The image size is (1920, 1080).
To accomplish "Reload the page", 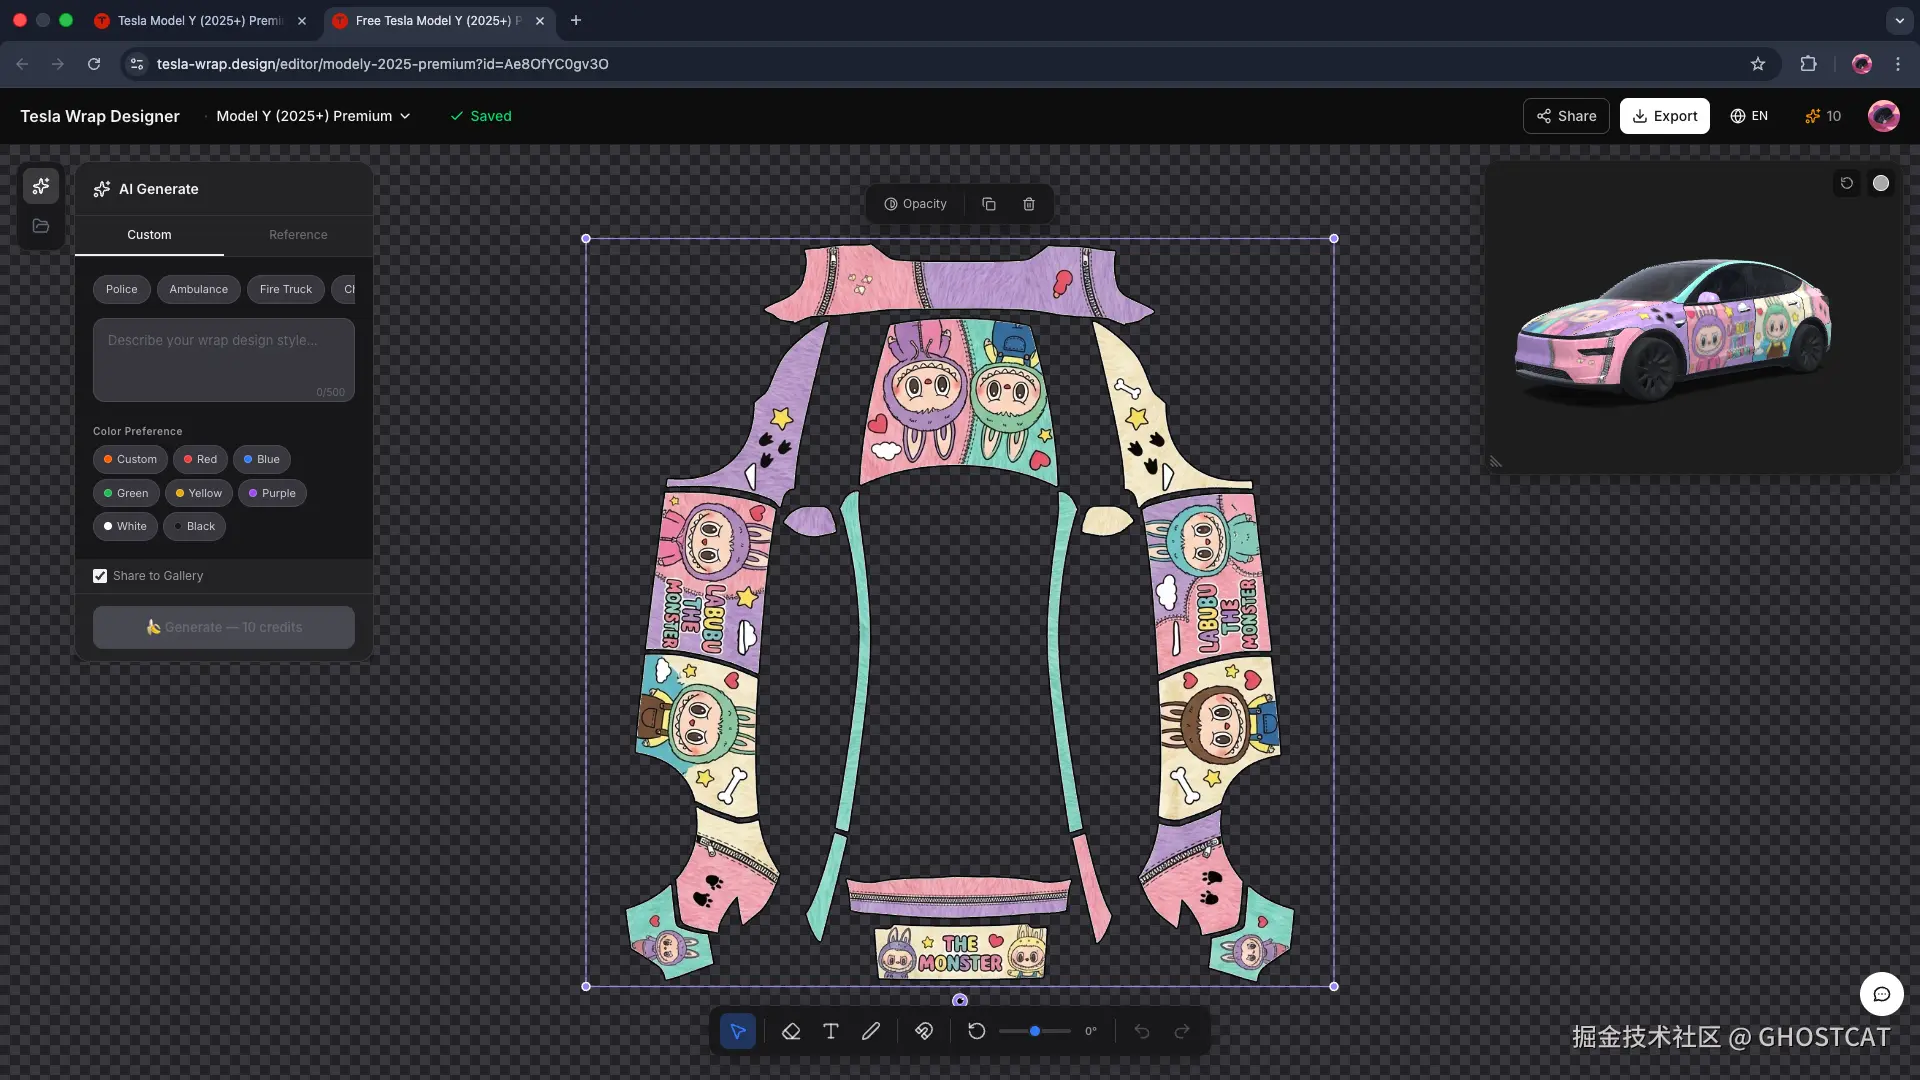I will 94,64.
